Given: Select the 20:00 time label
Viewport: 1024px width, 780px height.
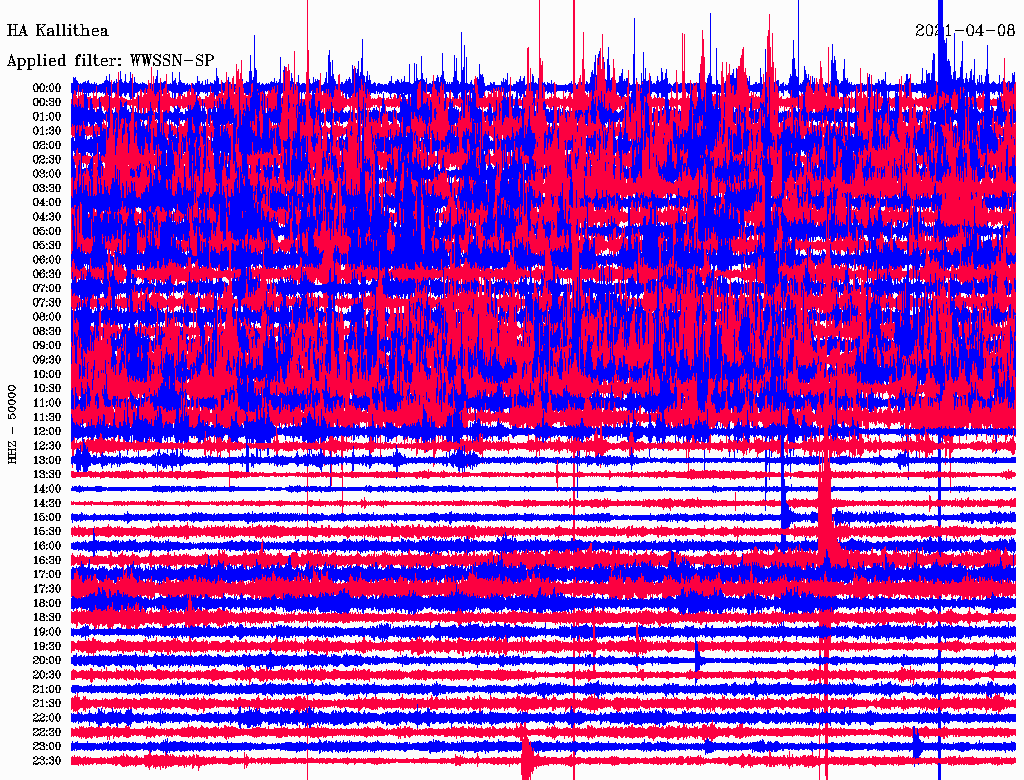Looking at the screenshot, I should (x=47, y=660).
